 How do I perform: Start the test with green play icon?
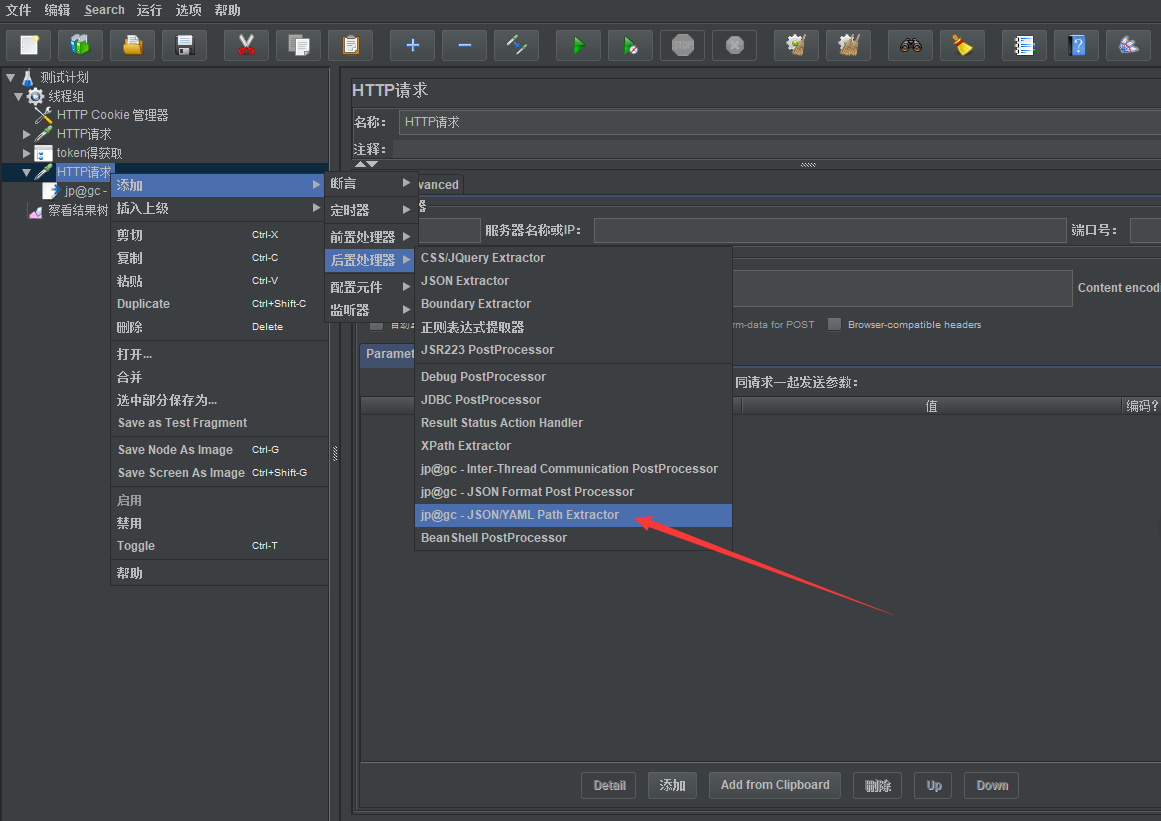tap(578, 45)
